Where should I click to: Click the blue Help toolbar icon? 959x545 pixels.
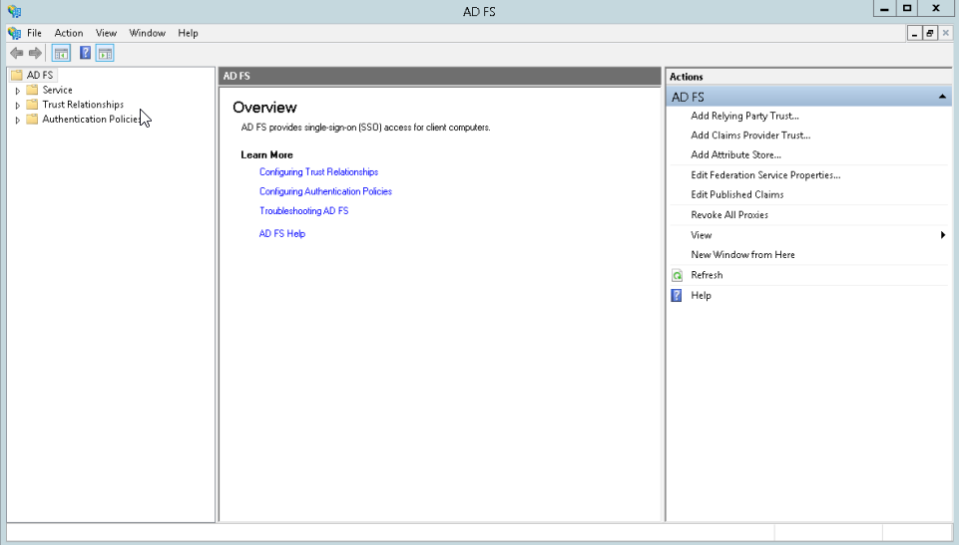tap(85, 53)
